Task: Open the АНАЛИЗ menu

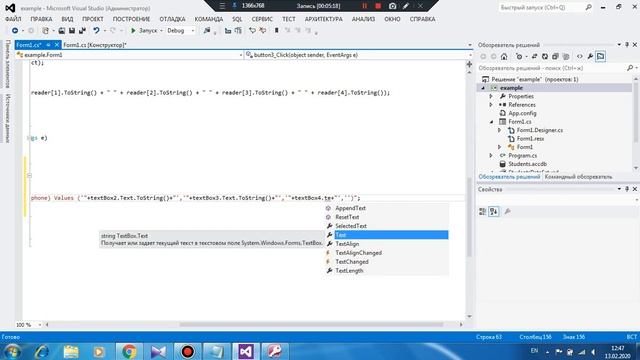Action: click(x=363, y=19)
